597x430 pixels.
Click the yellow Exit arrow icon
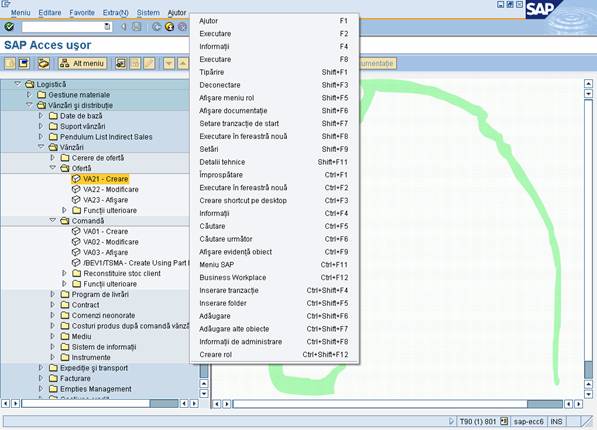(x=169, y=27)
